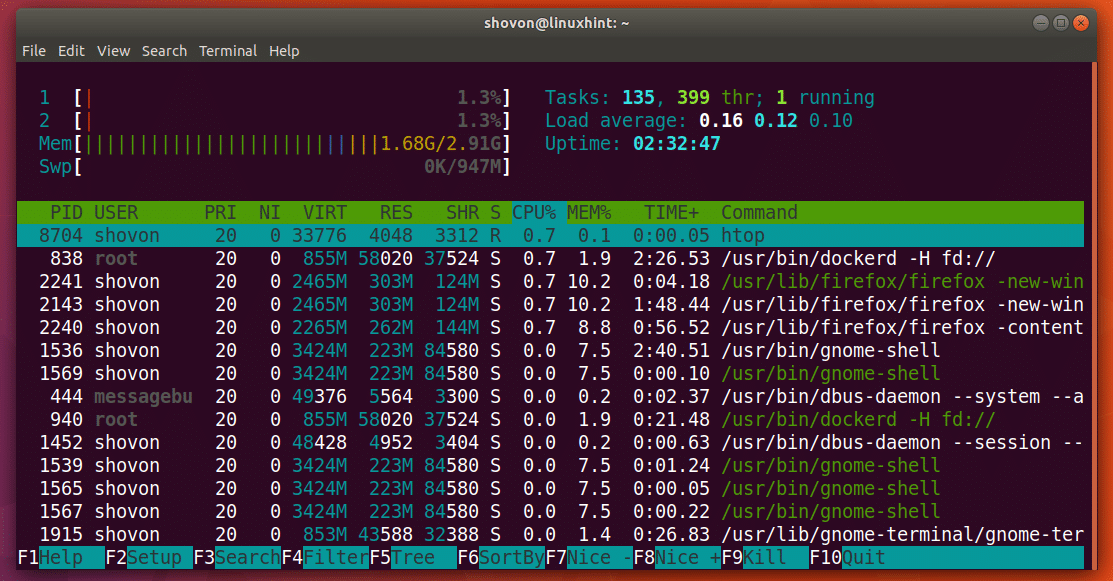Screen dimensions: 1113x581
Task: Select gnome-shell process with PID 1536
Action: (x=550, y=350)
